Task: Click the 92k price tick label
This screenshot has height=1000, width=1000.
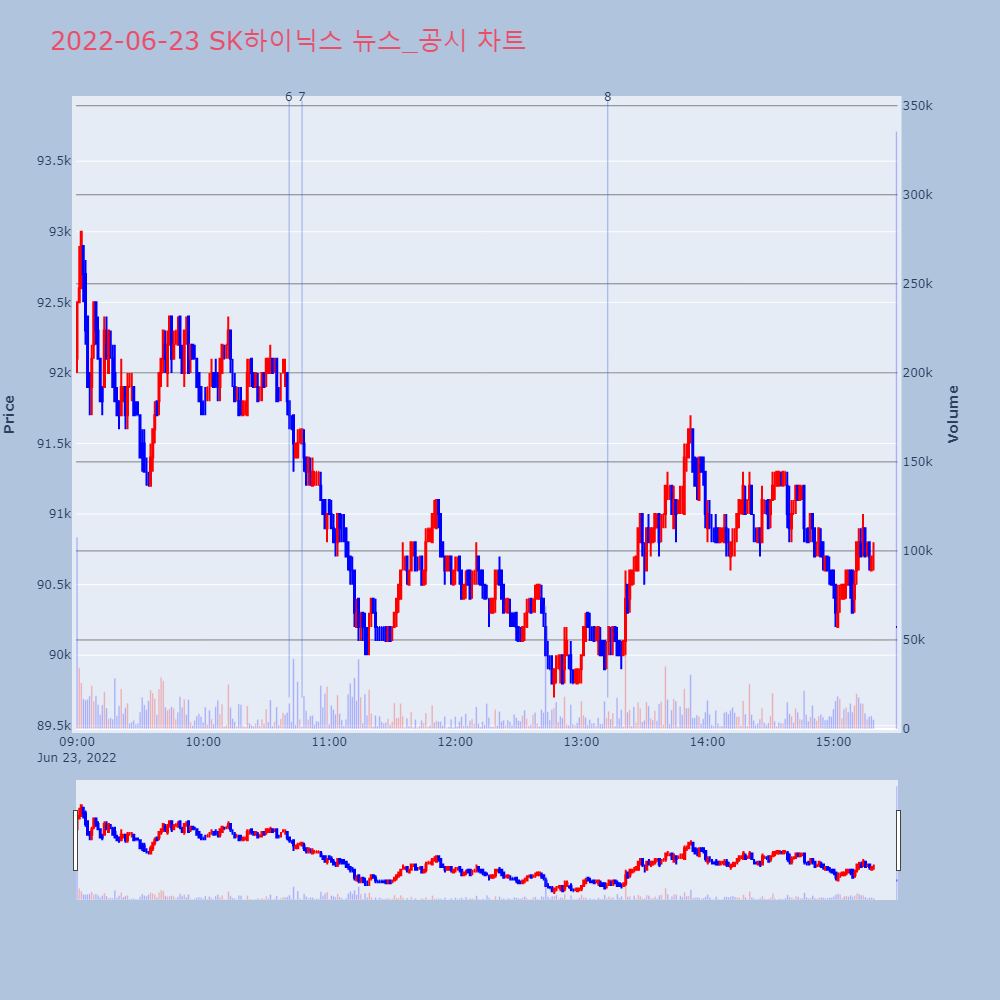Action: pyautogui.click(x=60, y=372)
